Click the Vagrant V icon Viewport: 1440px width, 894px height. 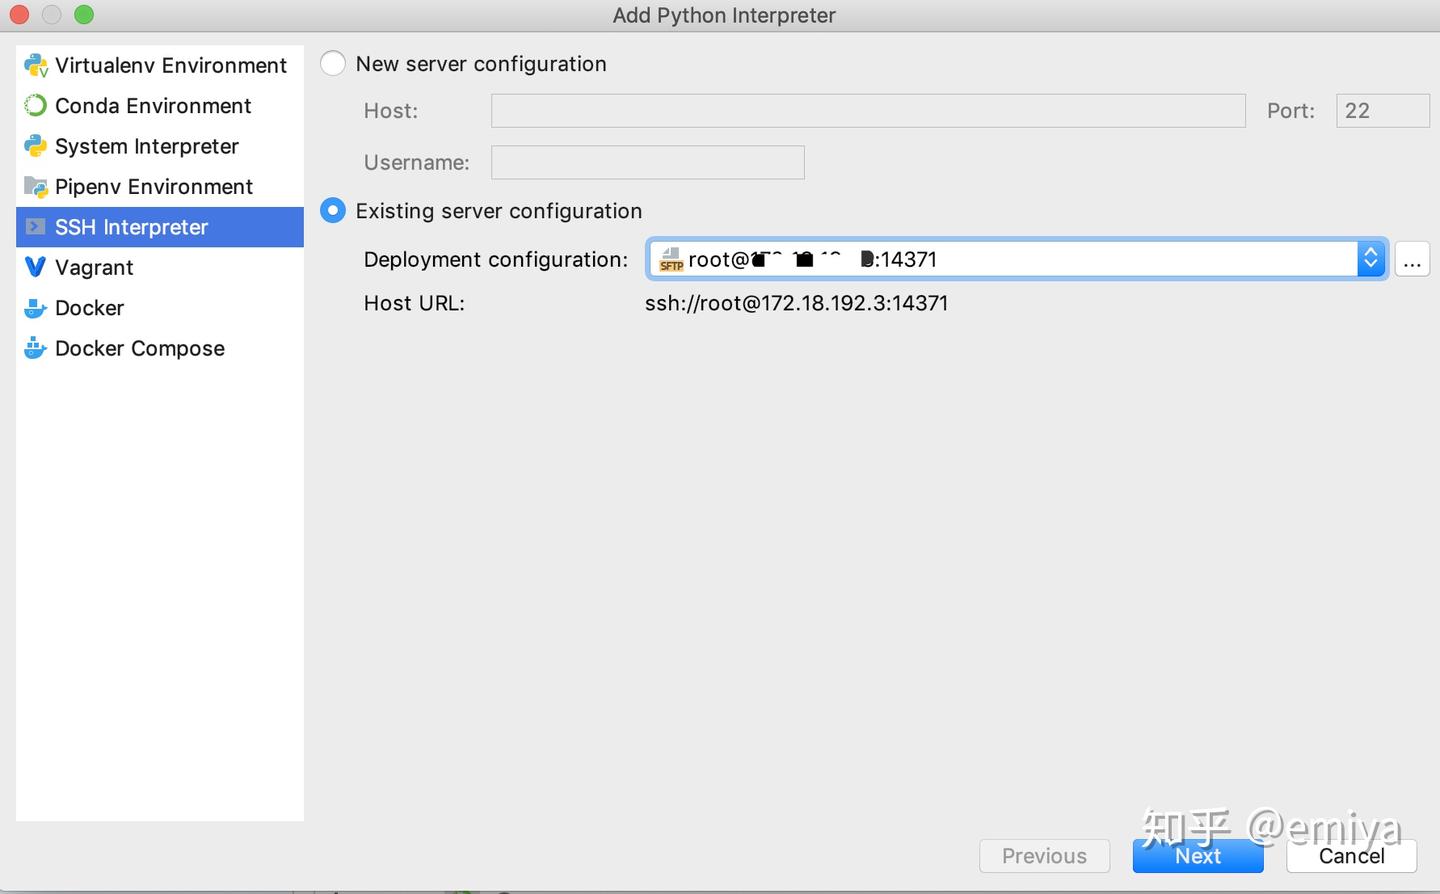pos(36,267)
